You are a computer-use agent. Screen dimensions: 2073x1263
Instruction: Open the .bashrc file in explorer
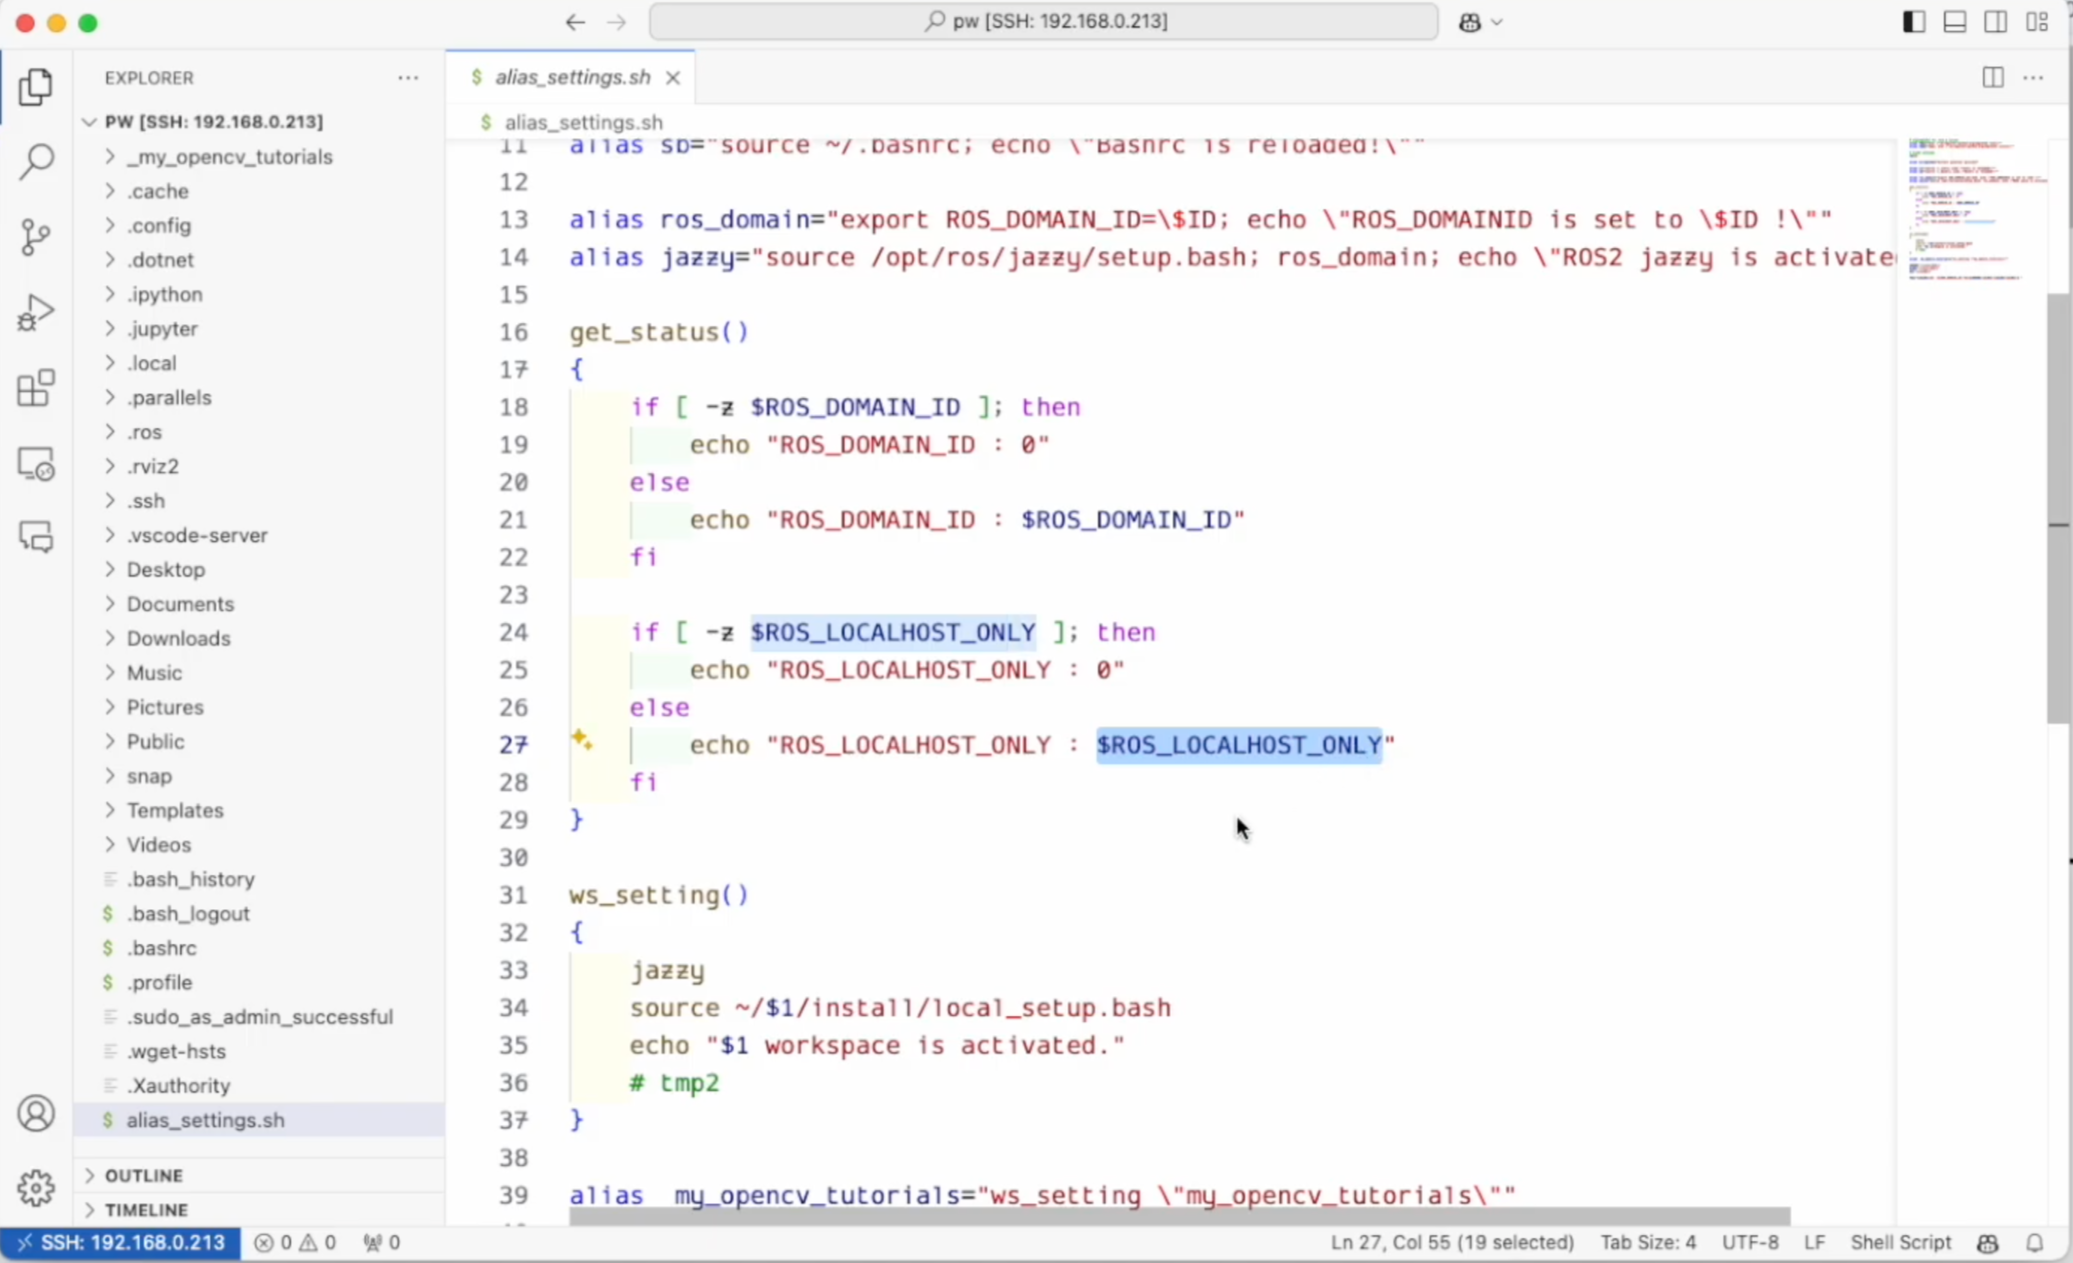(x=161, y=948)
